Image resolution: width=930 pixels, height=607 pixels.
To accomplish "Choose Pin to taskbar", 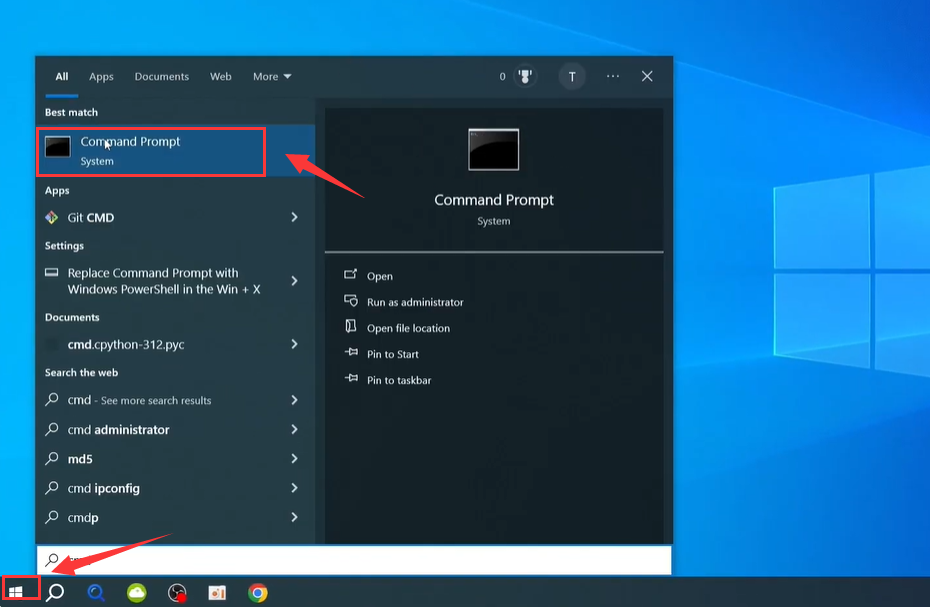I will coord(399,381).
